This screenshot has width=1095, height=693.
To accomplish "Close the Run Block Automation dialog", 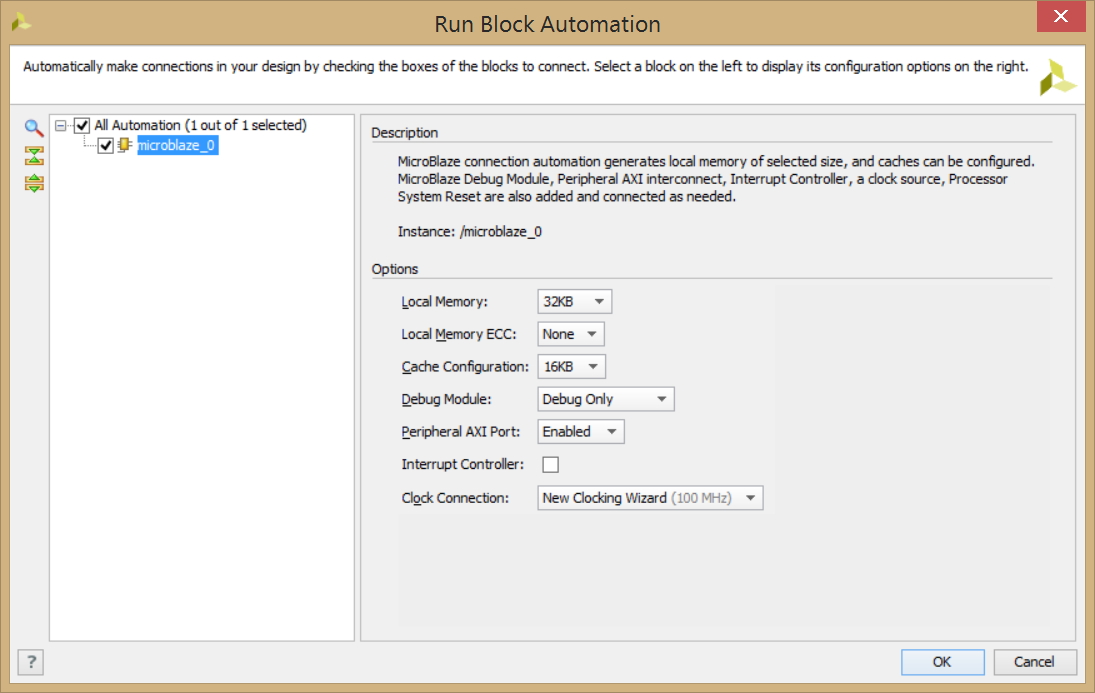I will 1060,16.
